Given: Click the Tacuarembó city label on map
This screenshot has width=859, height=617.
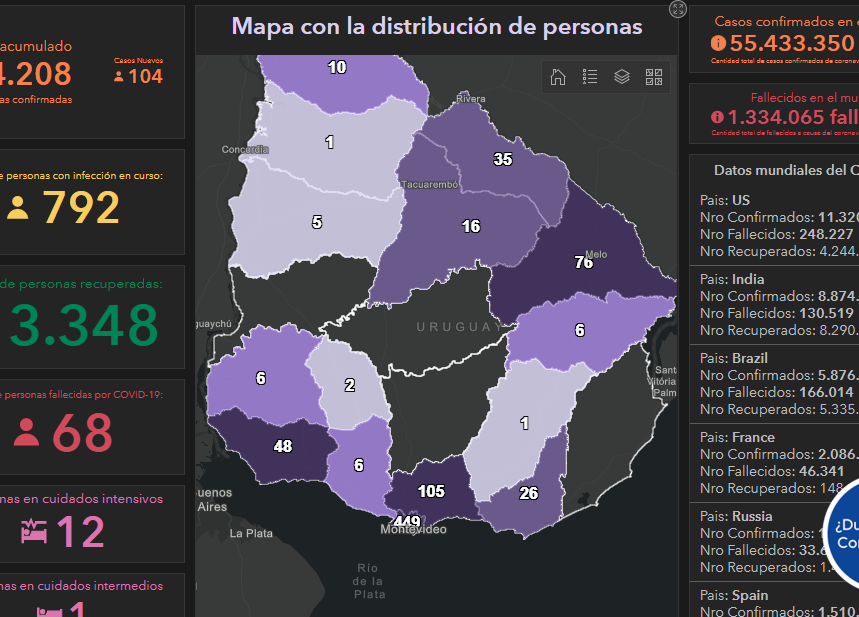Looking at the screenshot, I should [x=430, y=185].
